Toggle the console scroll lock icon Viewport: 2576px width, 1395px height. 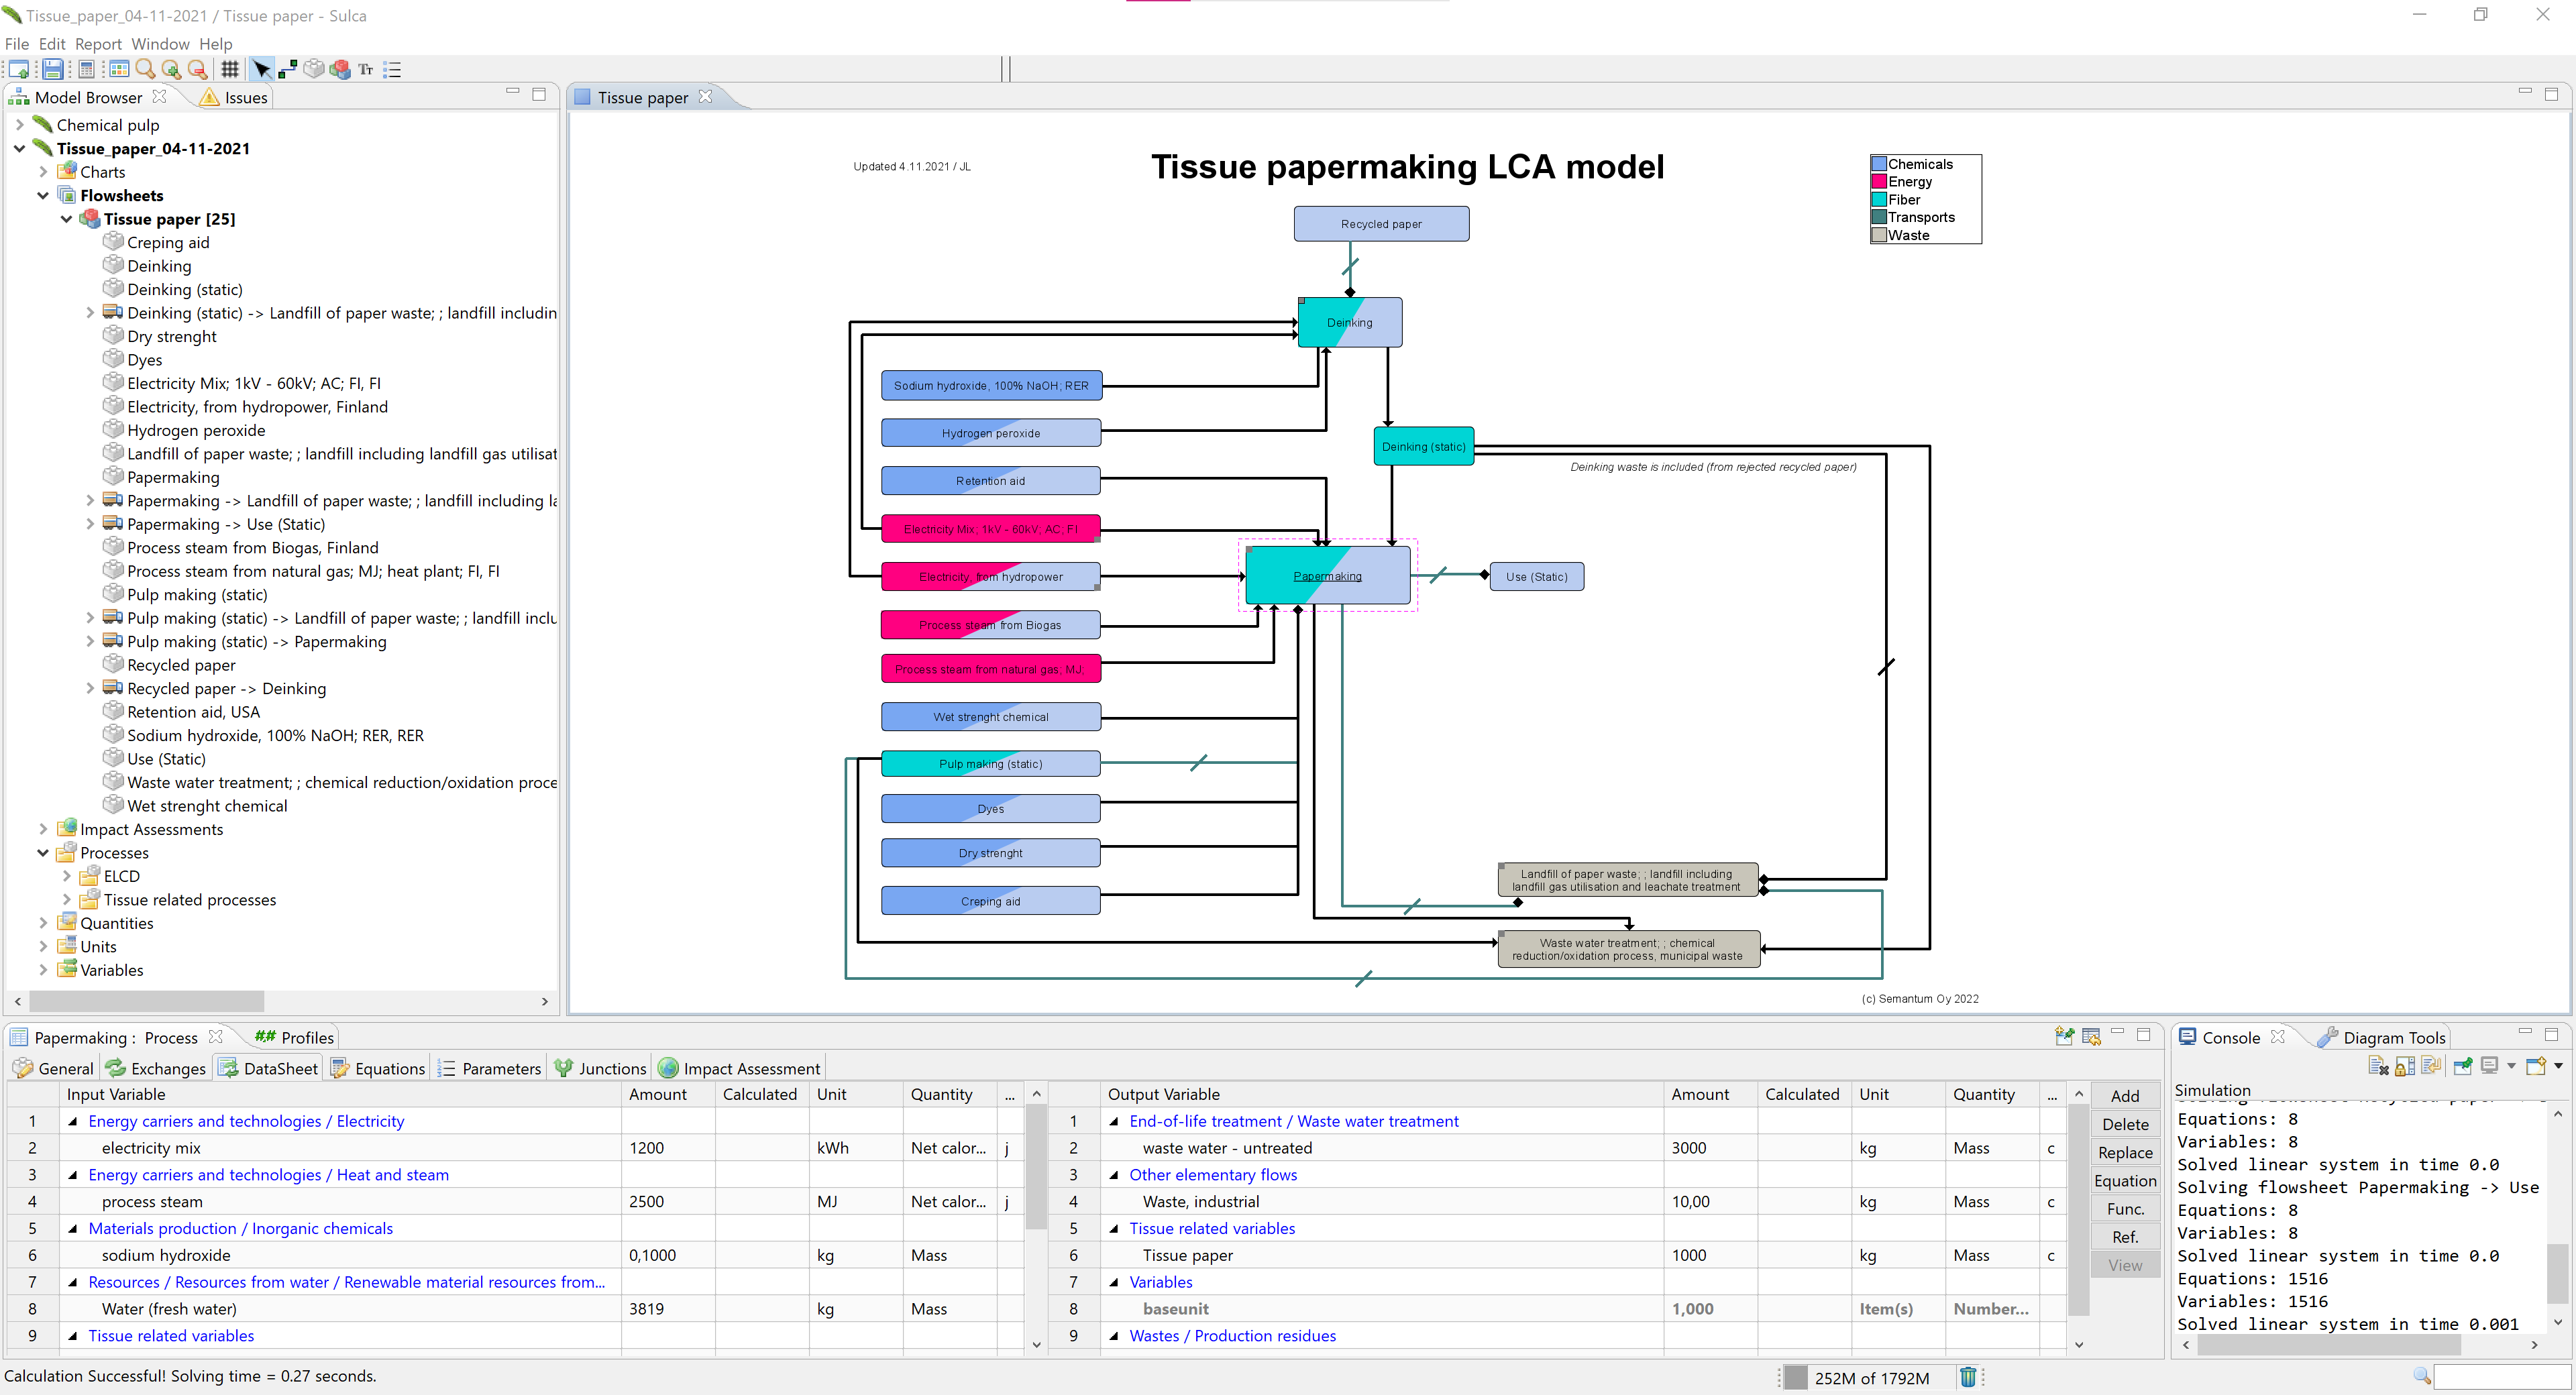click(x=2404, y=1066)
